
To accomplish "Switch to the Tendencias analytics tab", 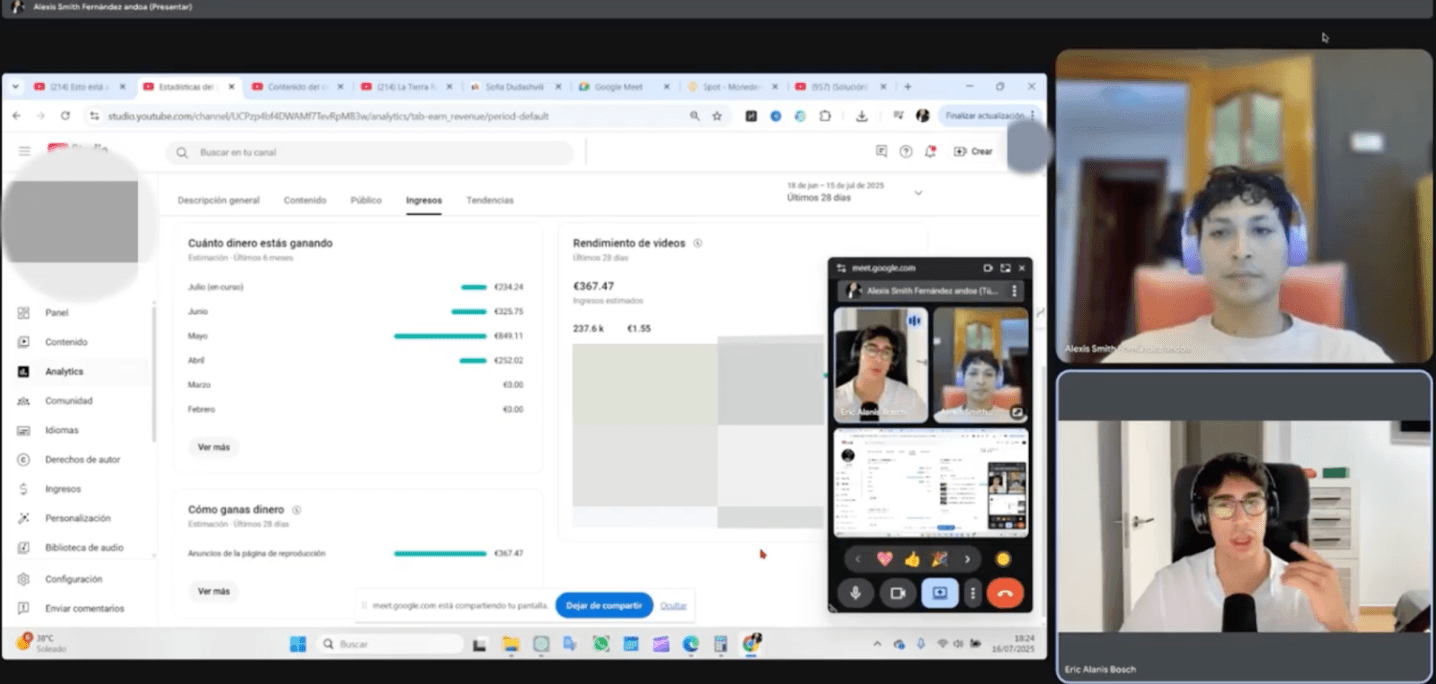I will coord(489,200).
